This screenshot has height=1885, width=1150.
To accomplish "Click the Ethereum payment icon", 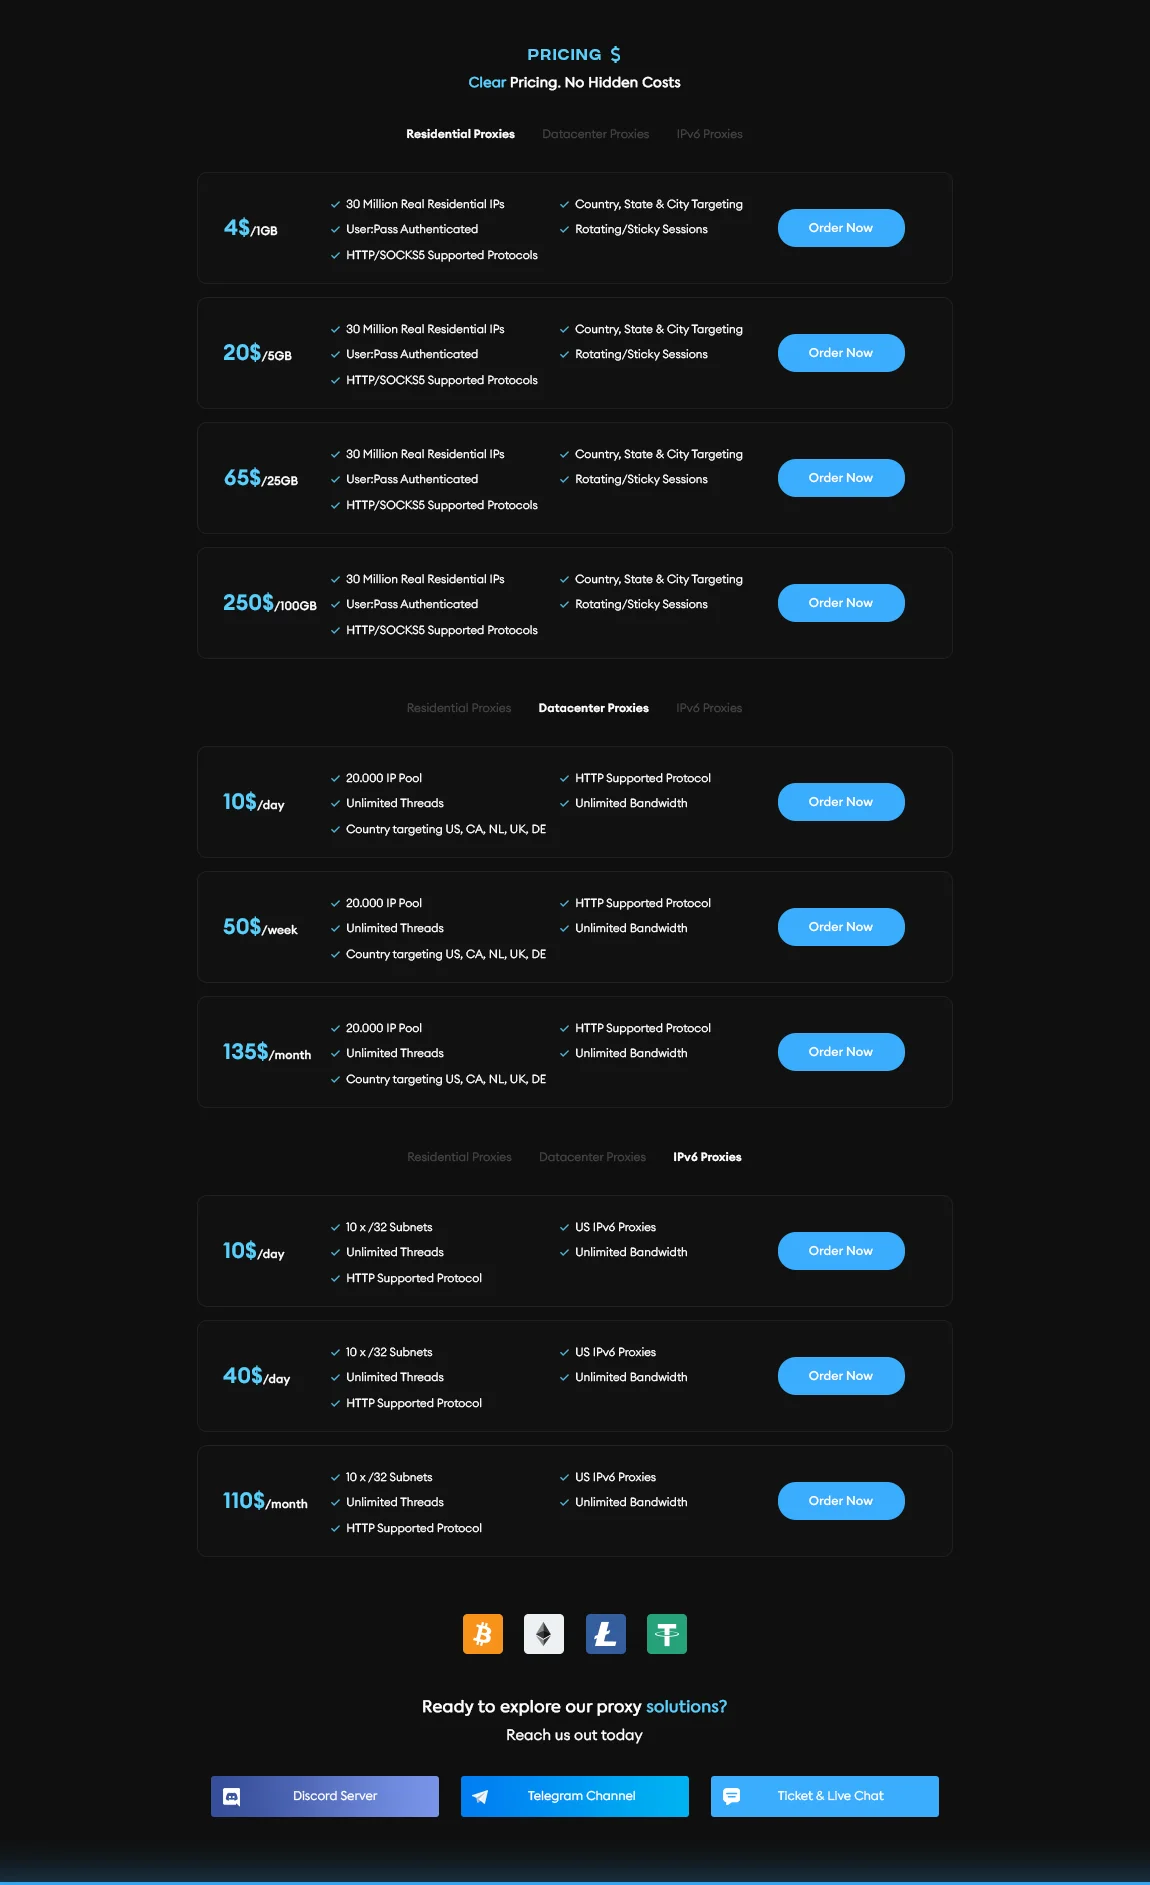I will click(x=544, y=1634).
